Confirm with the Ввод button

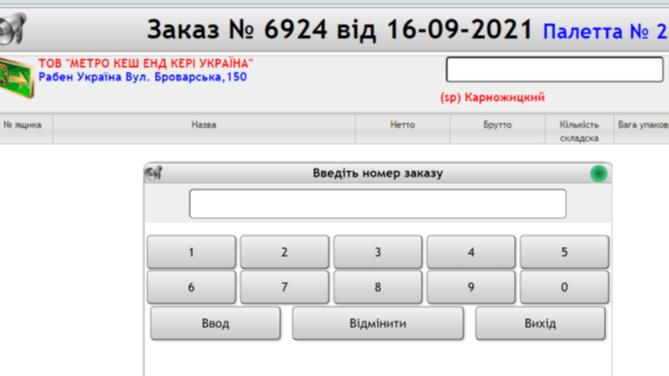[215, 323]
